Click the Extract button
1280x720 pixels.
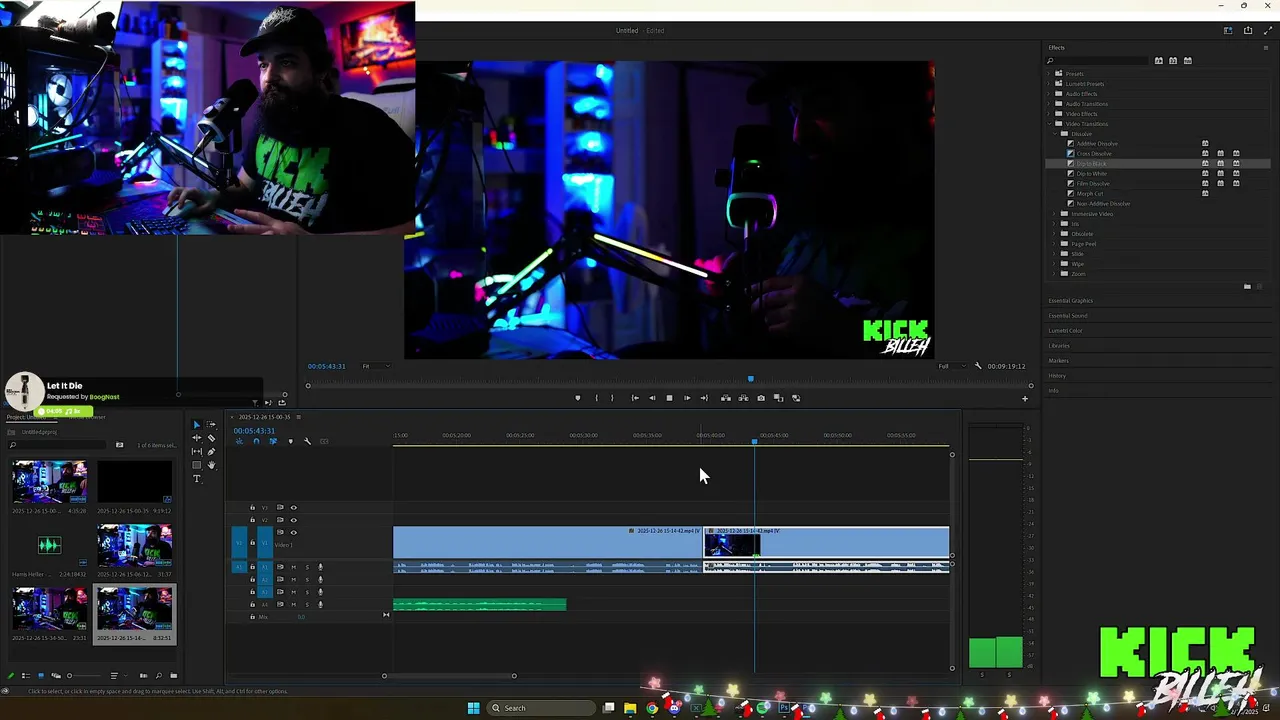[743, 398]
